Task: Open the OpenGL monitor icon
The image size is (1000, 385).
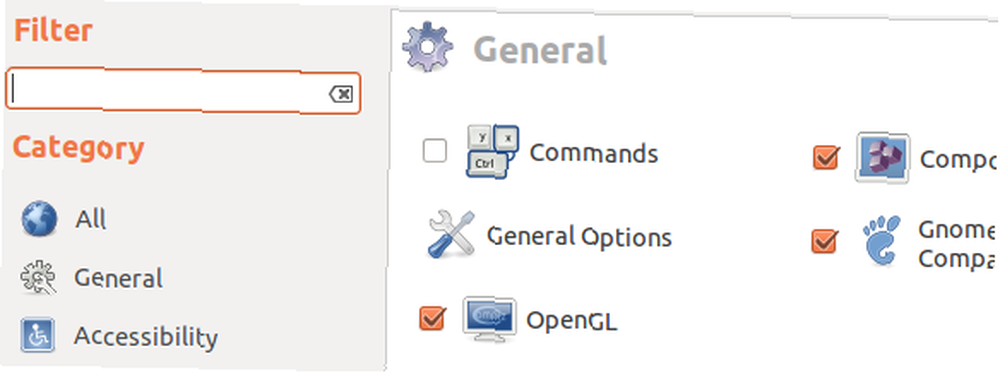Action: [x=489, y=319]
